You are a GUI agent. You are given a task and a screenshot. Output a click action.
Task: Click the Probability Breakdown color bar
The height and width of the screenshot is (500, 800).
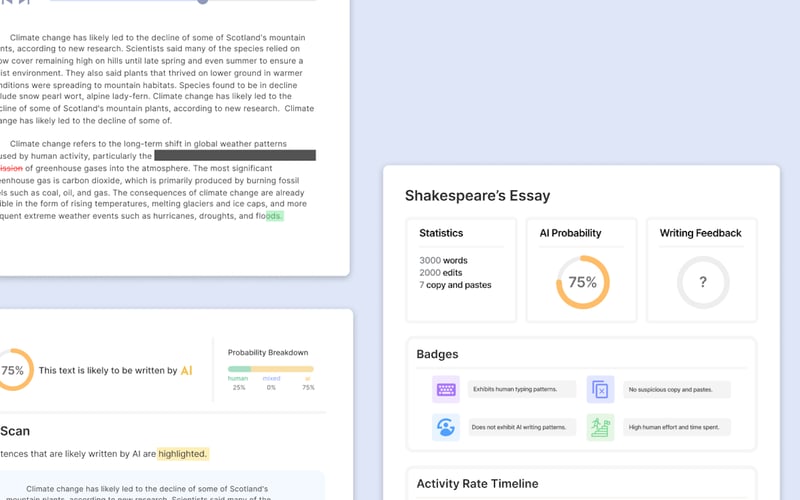(x=270, y=369)
